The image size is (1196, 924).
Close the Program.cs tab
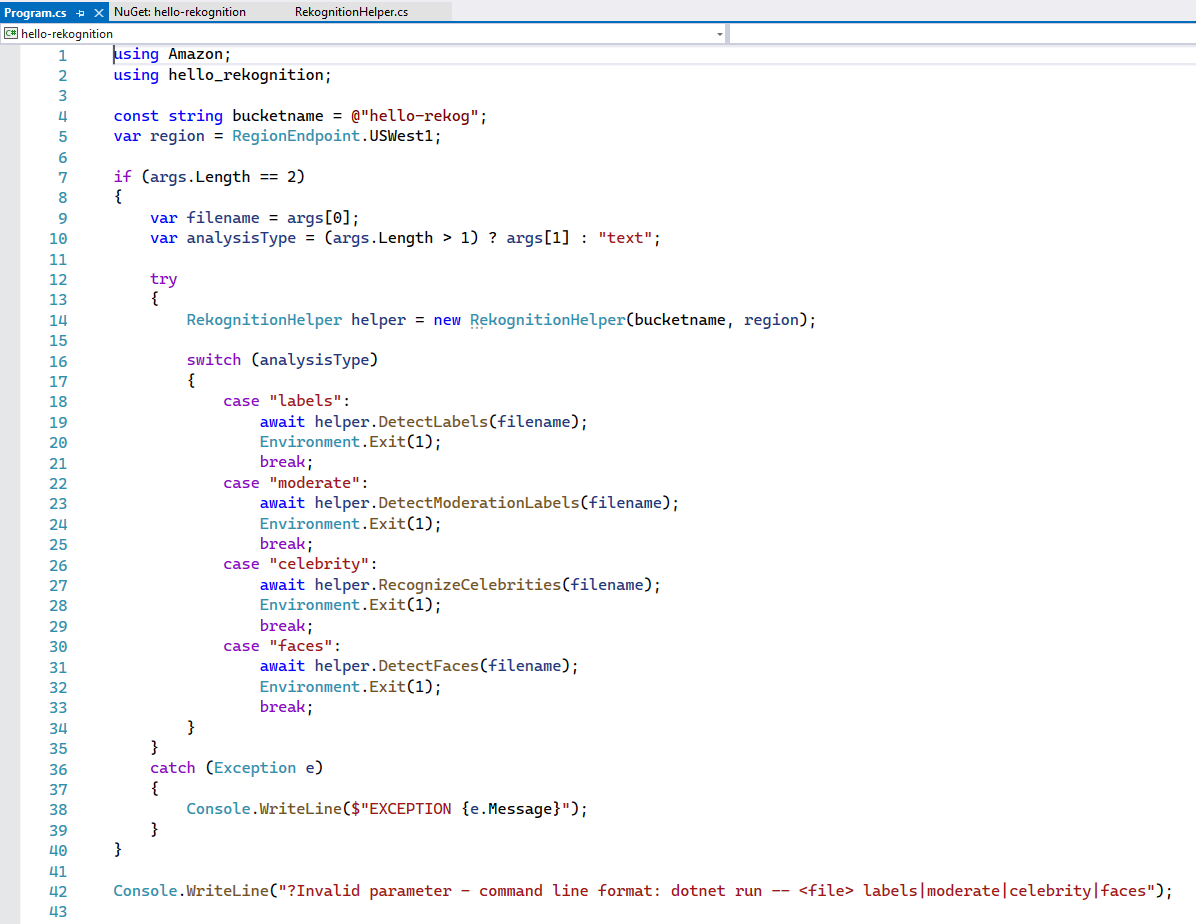[98, 13]
